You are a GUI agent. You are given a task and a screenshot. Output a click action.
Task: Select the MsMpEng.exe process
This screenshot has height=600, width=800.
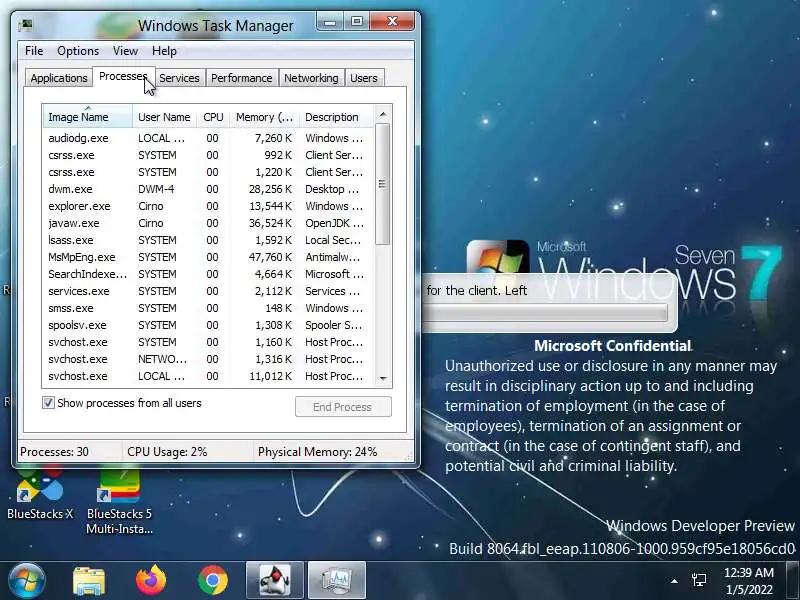pos(208,257)
